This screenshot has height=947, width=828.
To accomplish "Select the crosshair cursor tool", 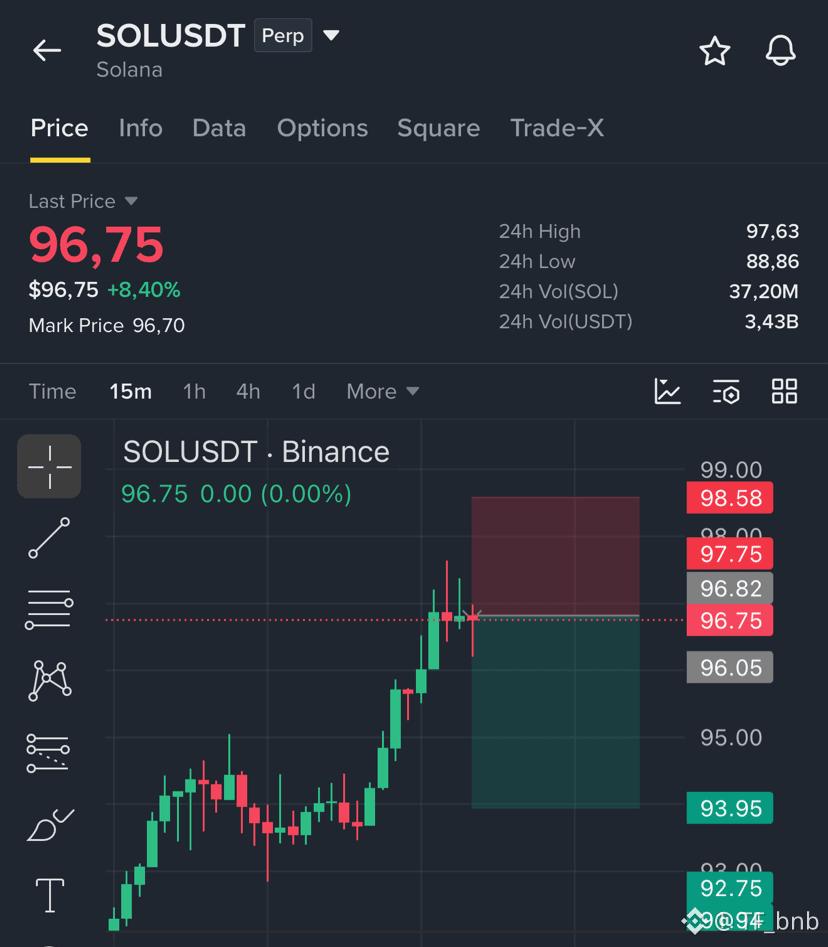I will point(50,466).
